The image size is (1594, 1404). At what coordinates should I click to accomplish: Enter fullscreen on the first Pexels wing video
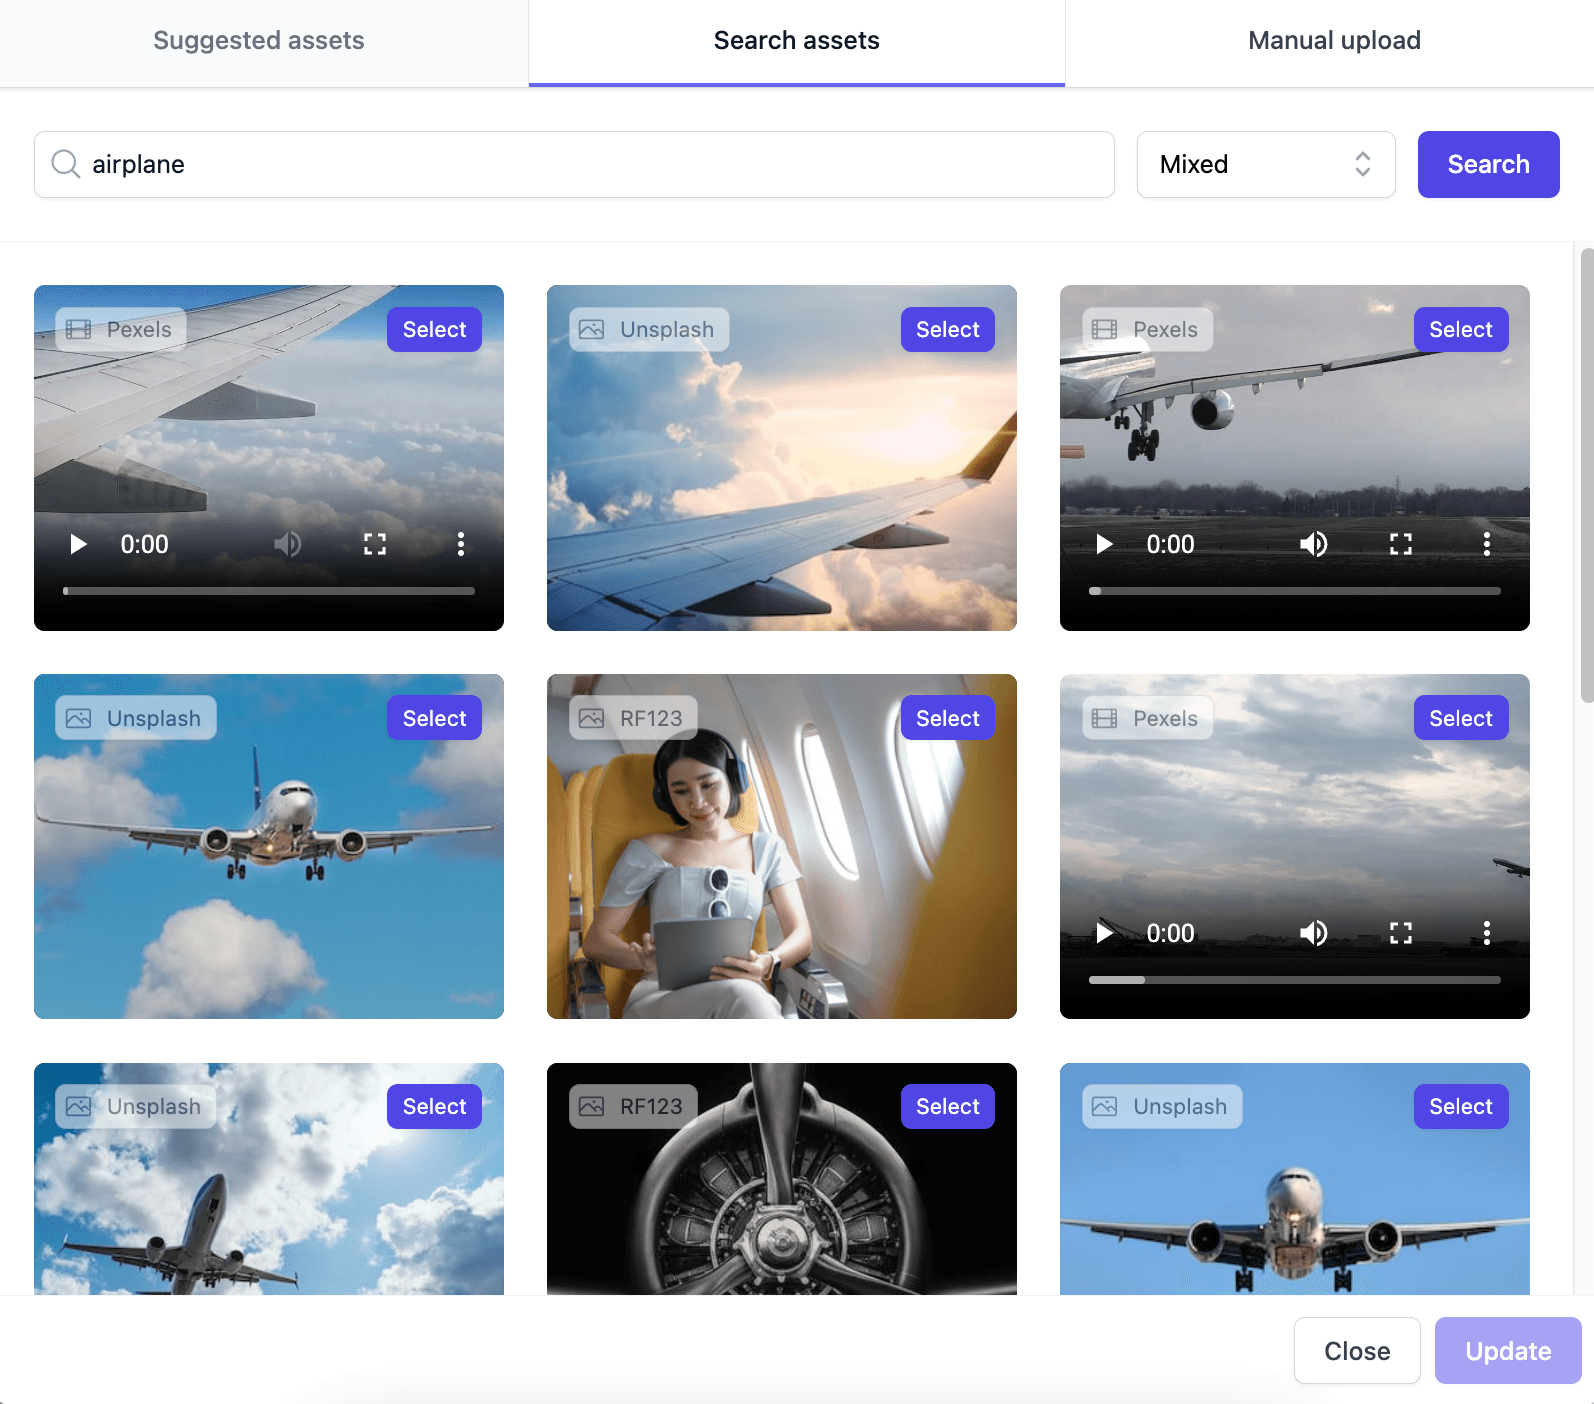(375, 544)
